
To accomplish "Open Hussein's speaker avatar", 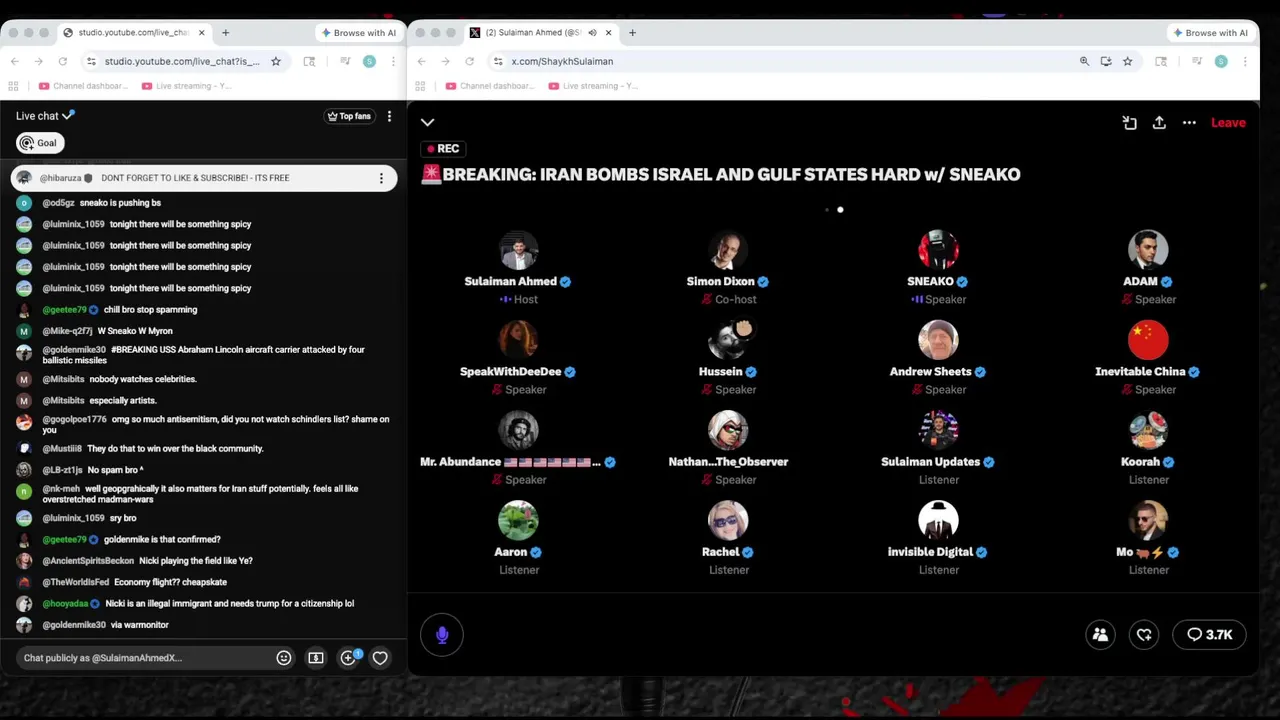I will point(728,340).
